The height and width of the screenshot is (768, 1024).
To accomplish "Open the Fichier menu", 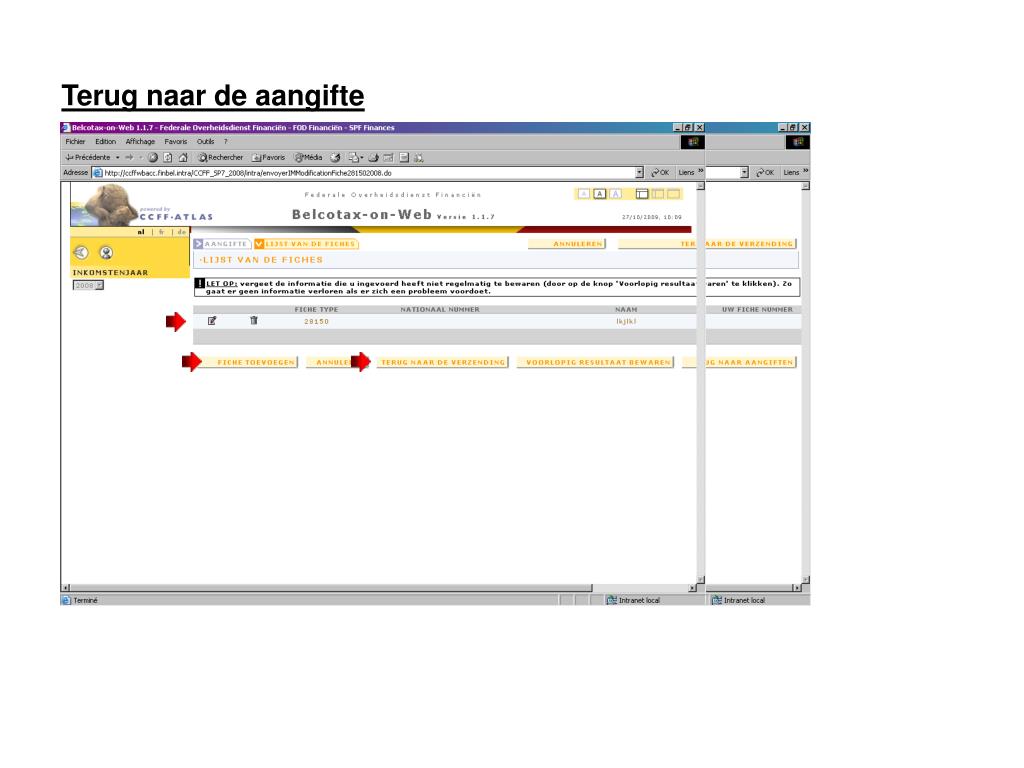I will tap(75, 142).
